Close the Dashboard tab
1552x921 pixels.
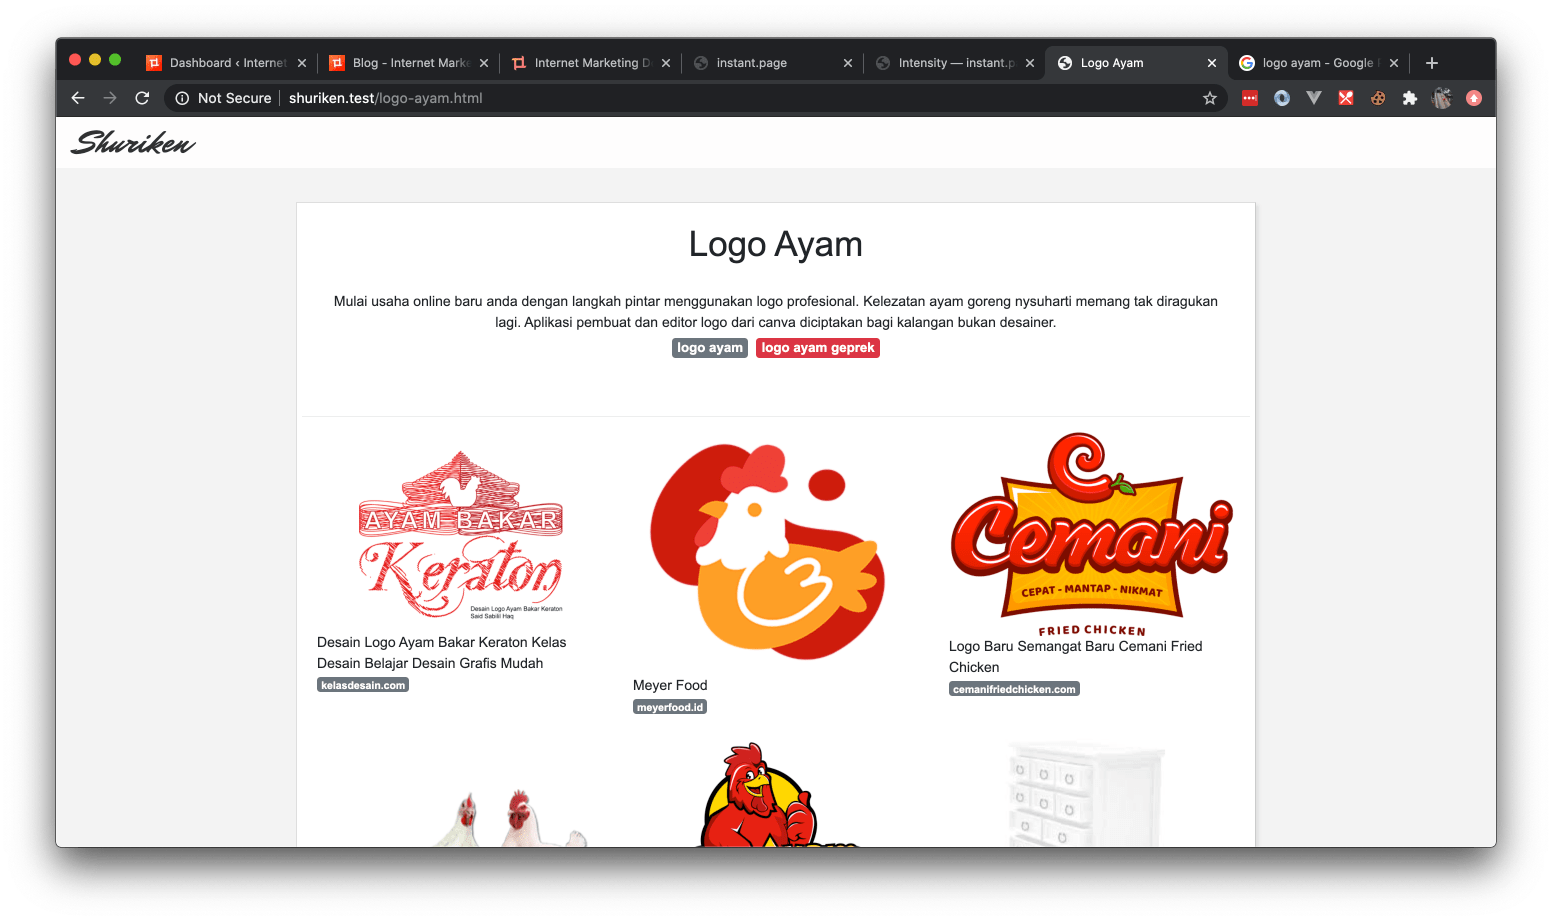click(302, 63)
